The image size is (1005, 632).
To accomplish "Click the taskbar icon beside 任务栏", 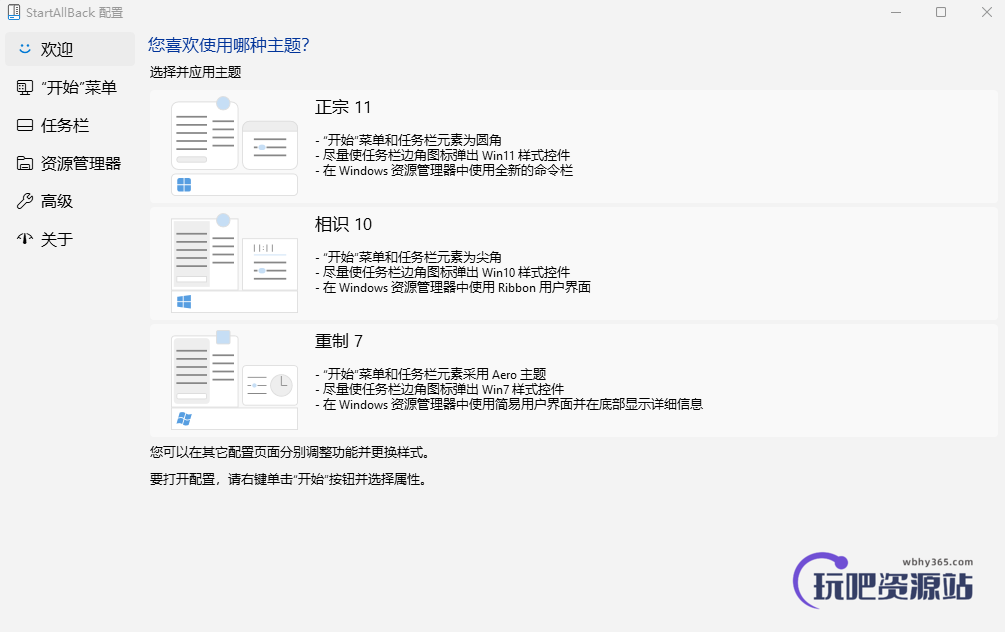I will click(25, 125).
